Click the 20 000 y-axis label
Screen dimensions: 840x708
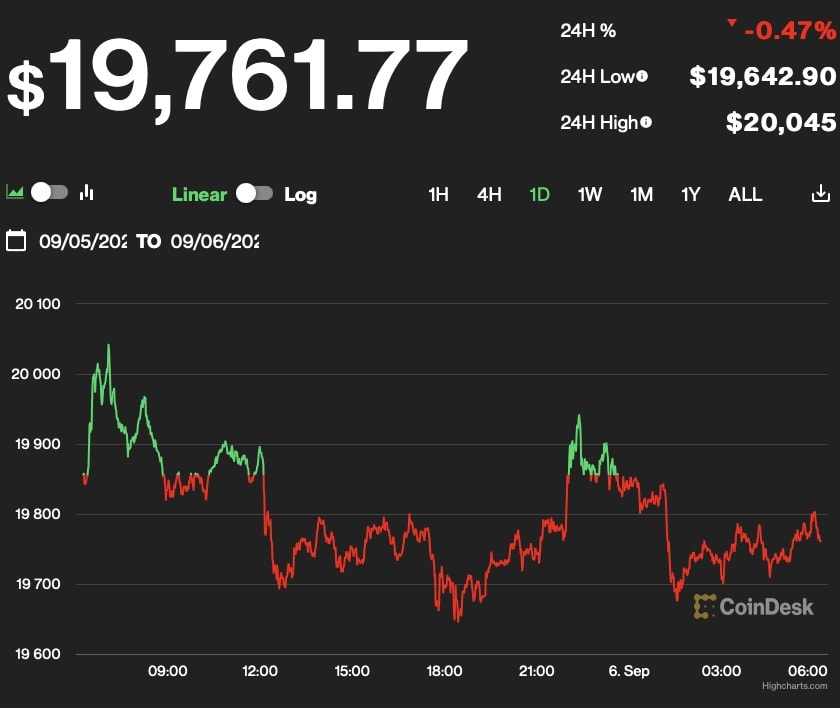coord(36,374)
